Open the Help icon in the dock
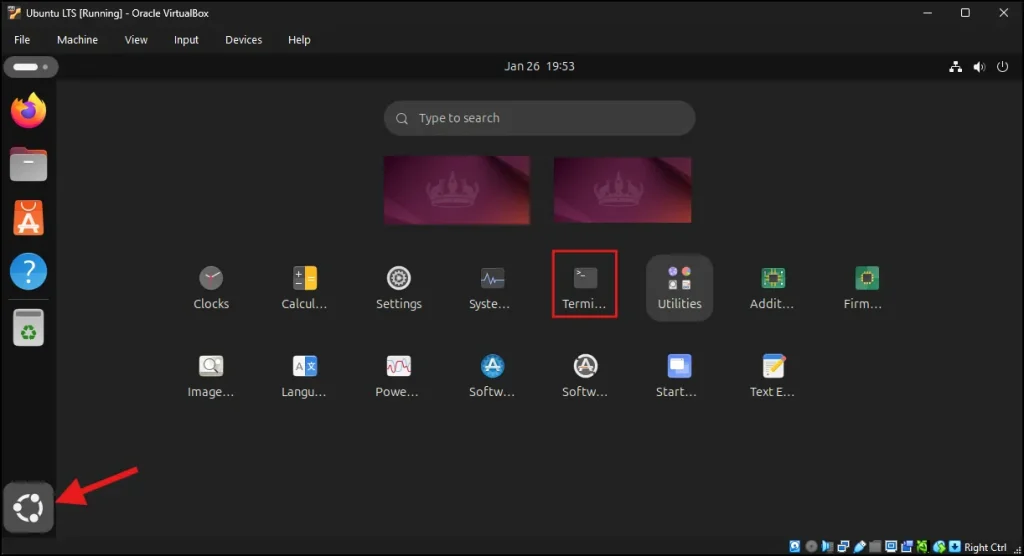 pos(28,271)
